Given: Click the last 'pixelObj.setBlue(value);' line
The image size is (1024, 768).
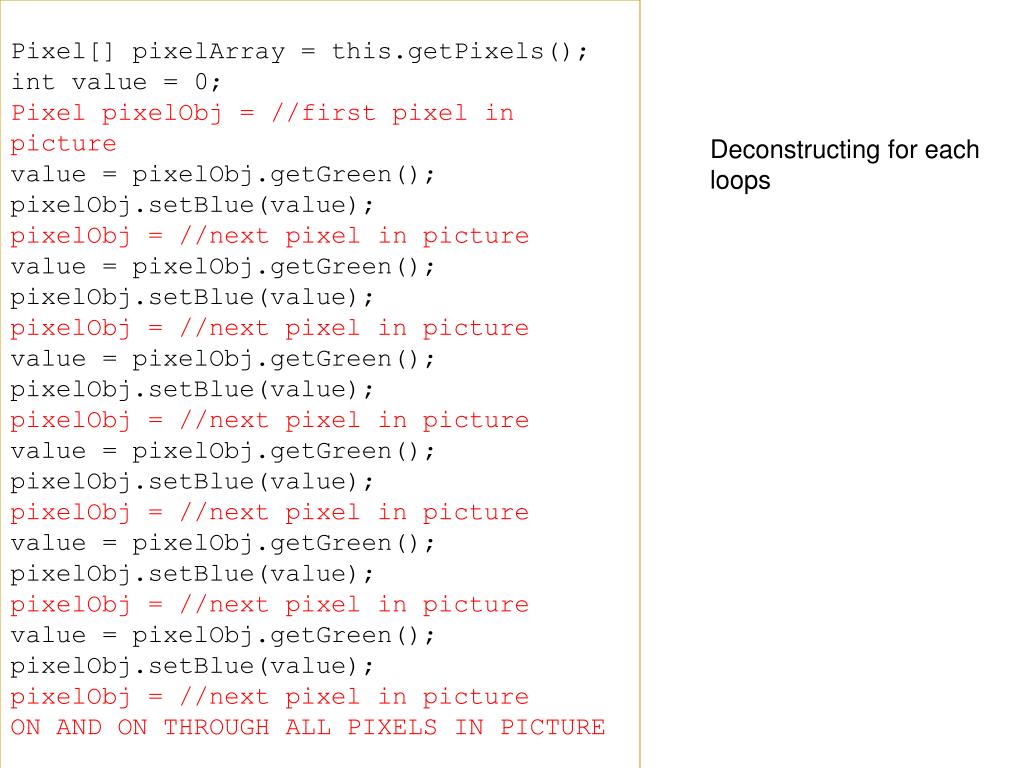Looking at the screenshot, I should (192, 665).
